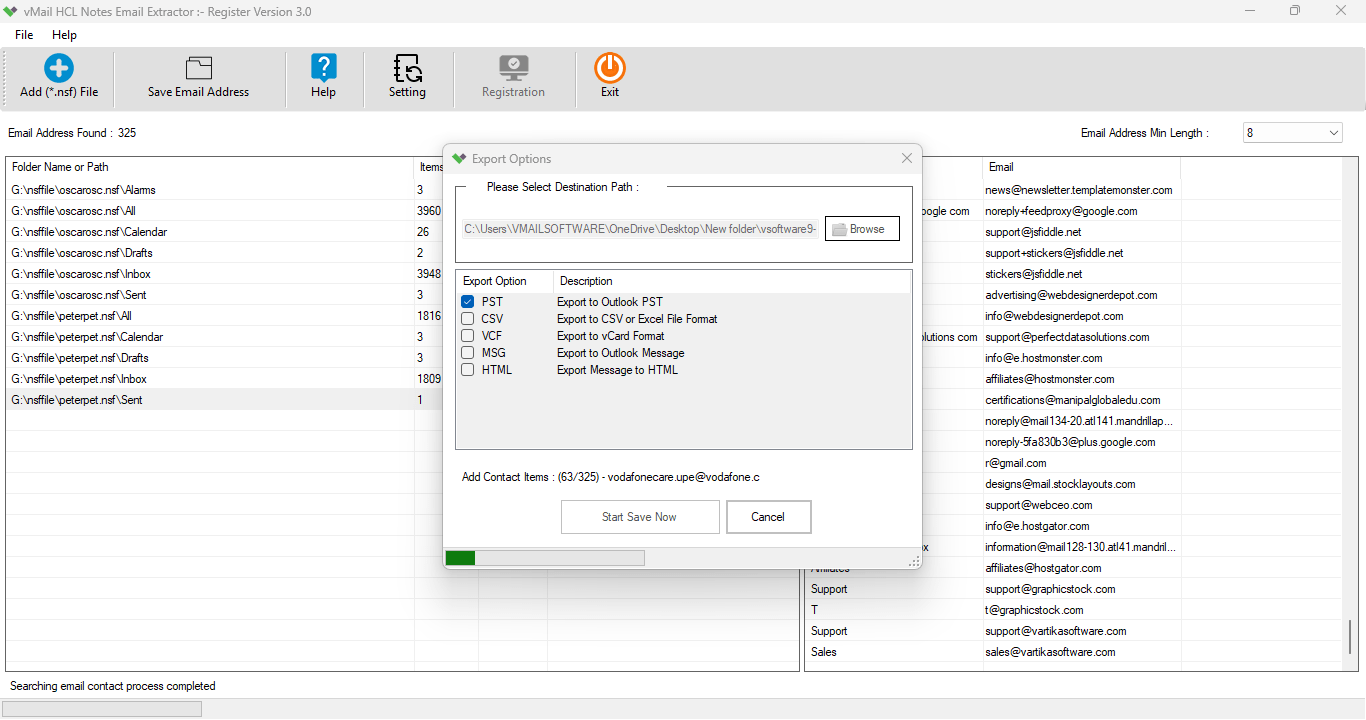1366x720 pixels.
Task: Open the Setting toolbar icon
Action: tap(407, 68)
